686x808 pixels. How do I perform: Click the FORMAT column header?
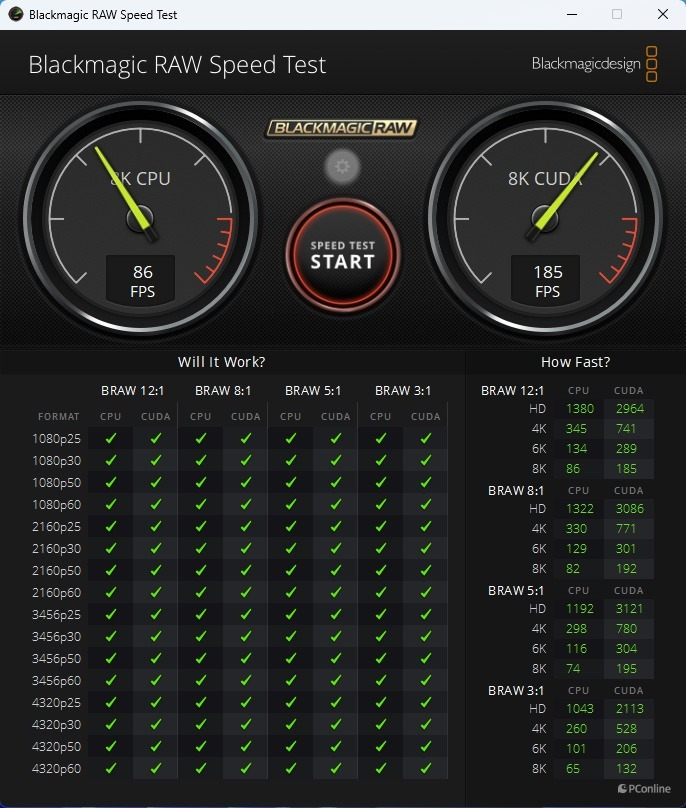coord(59,416)
